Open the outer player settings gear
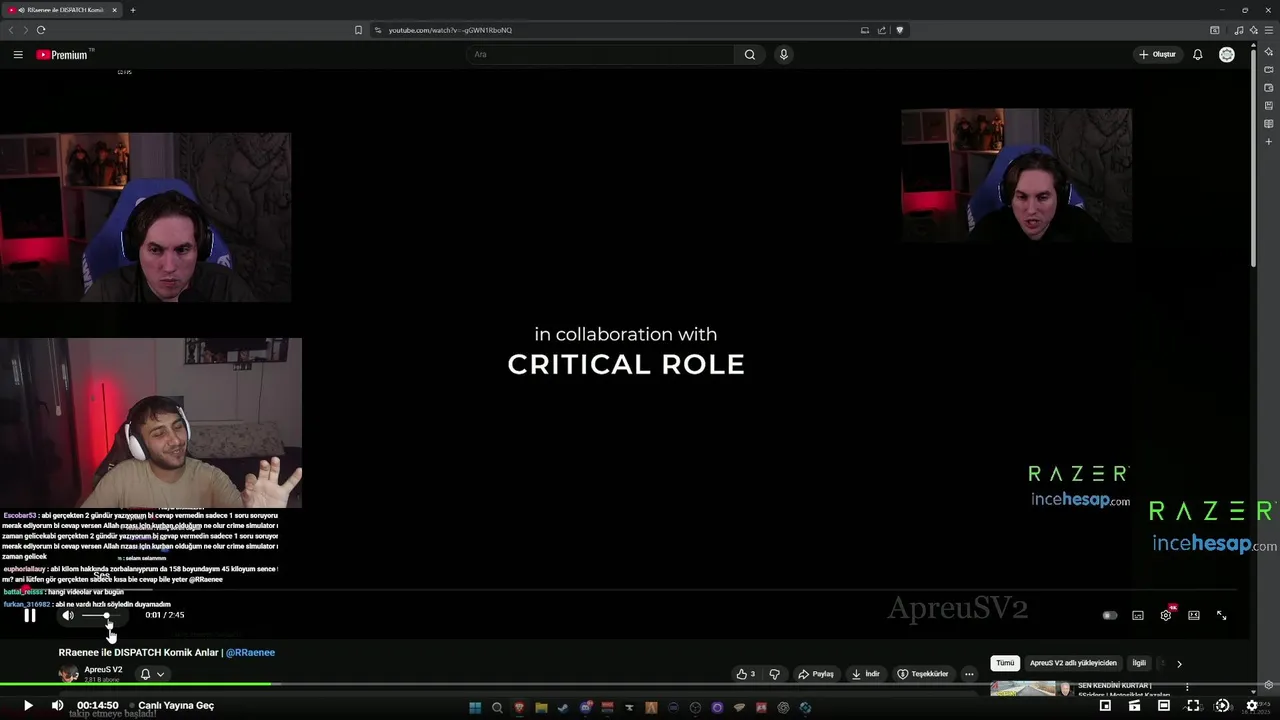The image size is (1280, 720). click(1252, 706)
